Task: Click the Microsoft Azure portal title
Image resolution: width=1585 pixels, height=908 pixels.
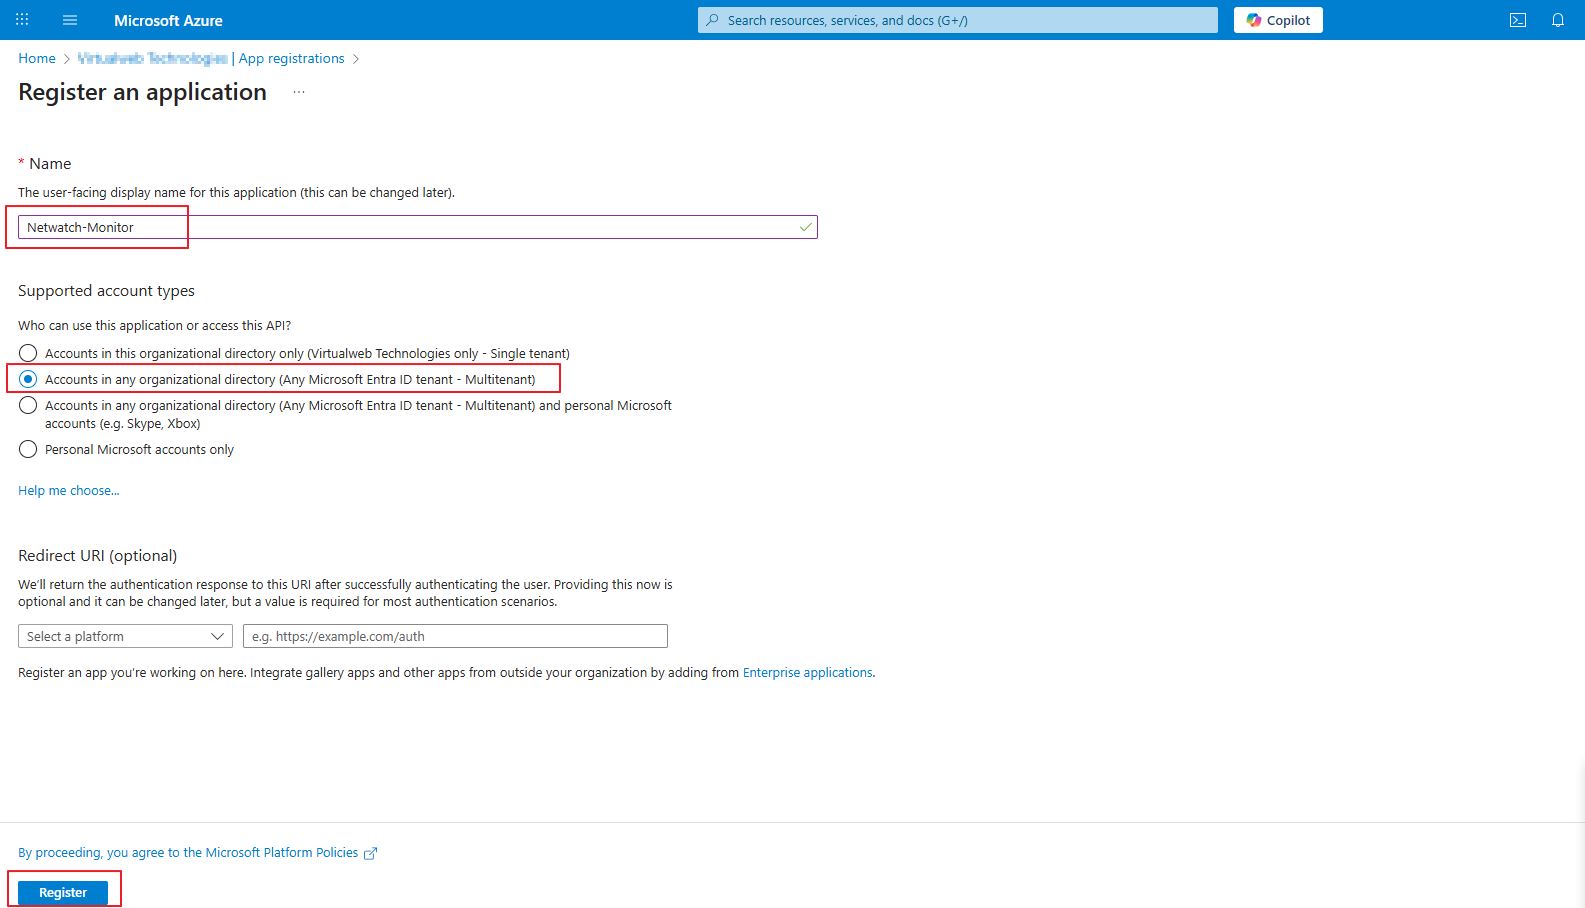Action: coord(168,20)
